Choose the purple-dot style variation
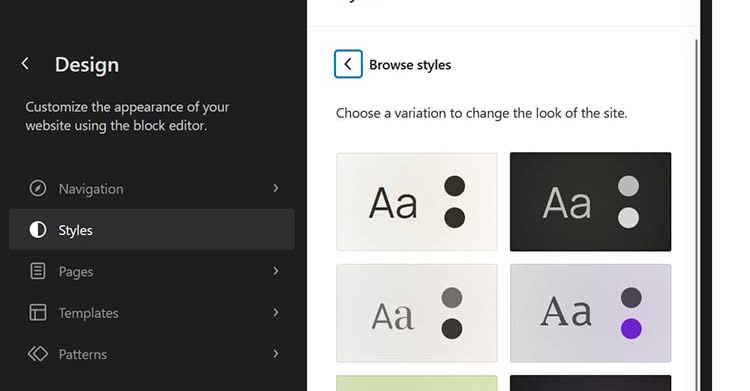The height and width of the screenshot is (391, 750). pyautogui.click(x=590, y=313)
